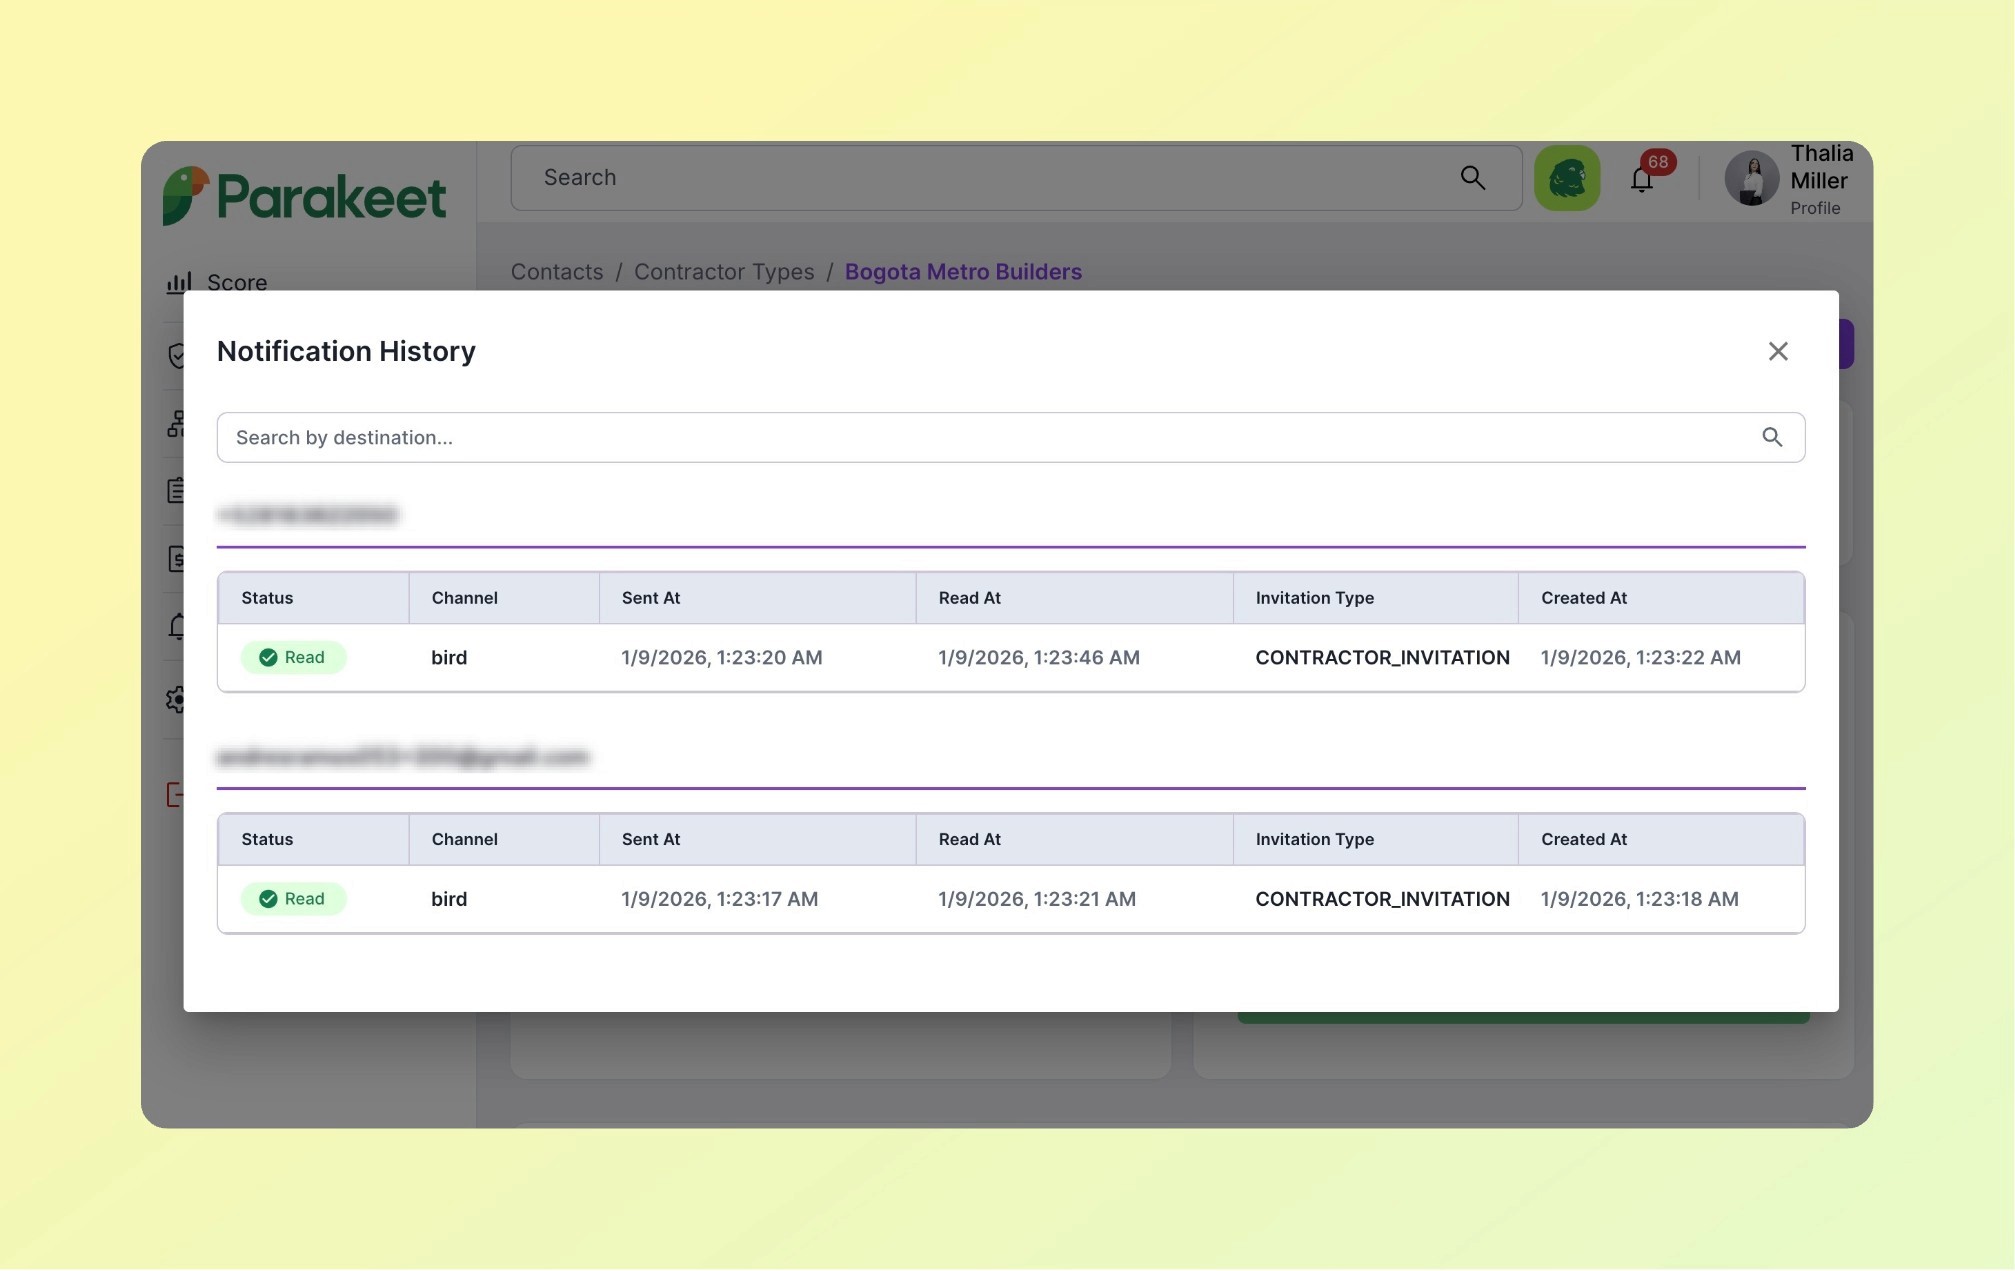
Task: Select the Bogota Metro Builders breadcrumb tab
Action: click(962, 271)
